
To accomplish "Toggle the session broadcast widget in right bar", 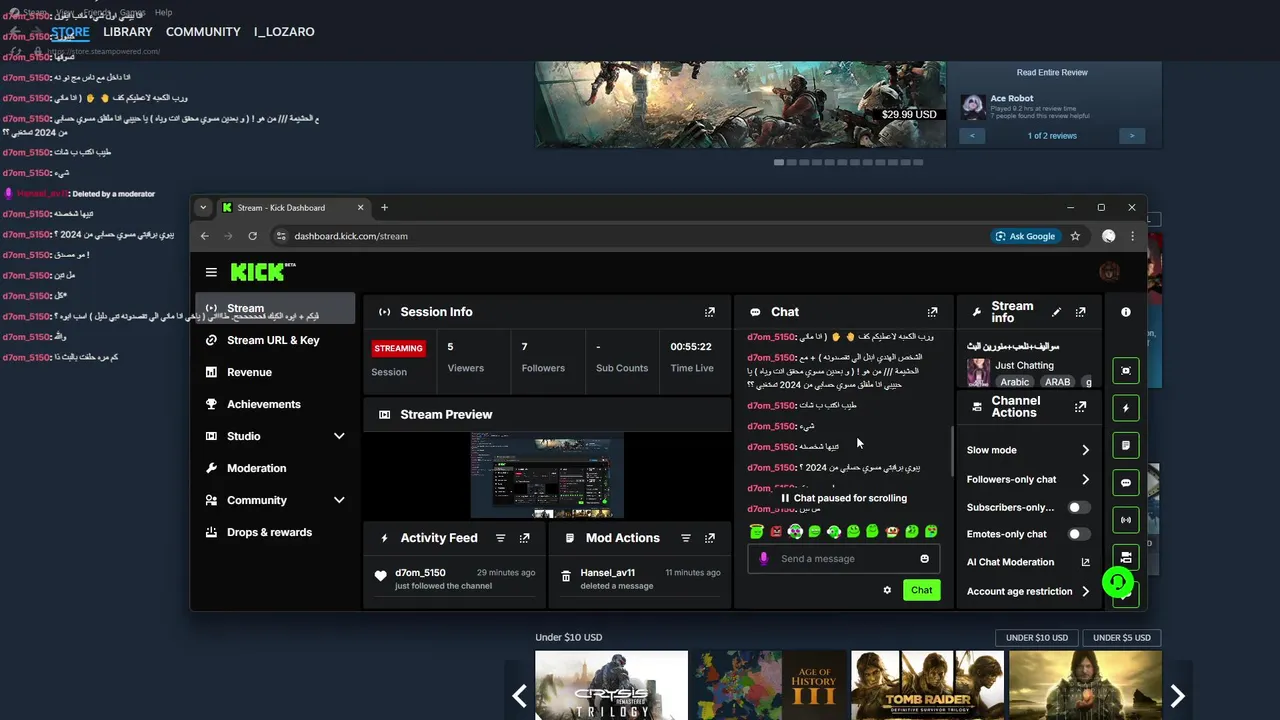I will click(1126, 520).
